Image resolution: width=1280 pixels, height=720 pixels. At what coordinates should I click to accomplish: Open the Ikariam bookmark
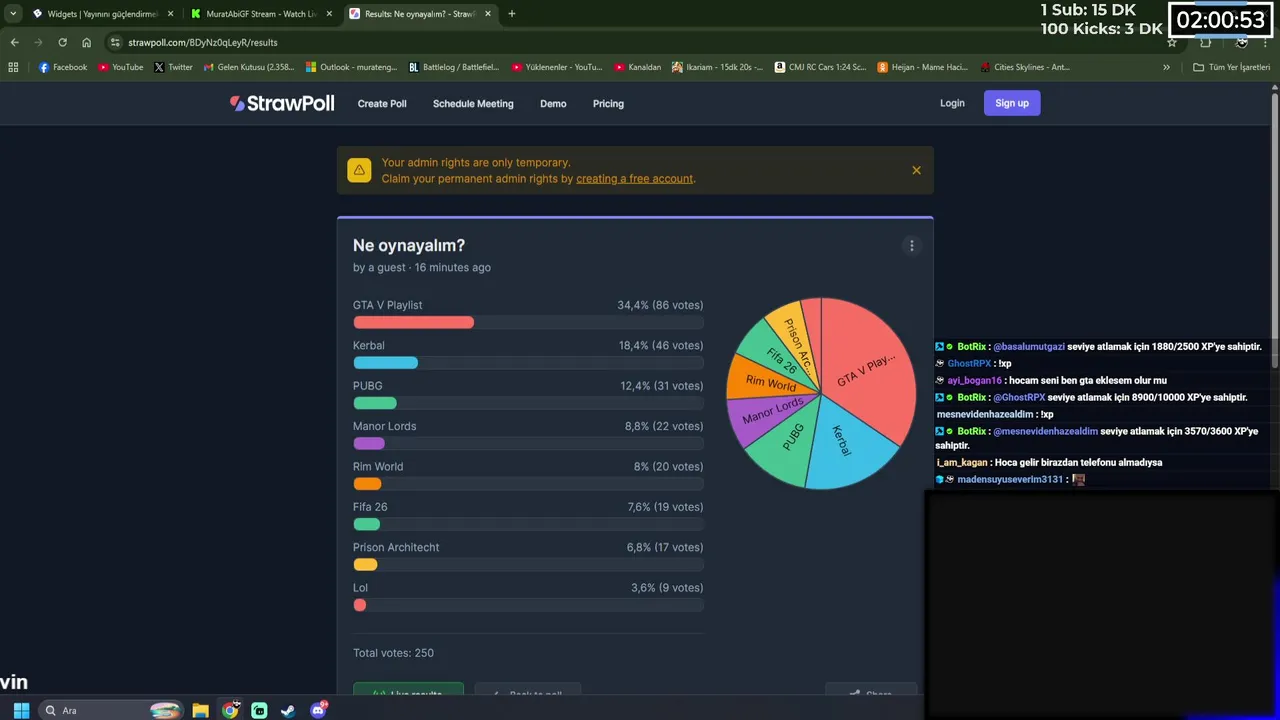click(x=717, y=67)
